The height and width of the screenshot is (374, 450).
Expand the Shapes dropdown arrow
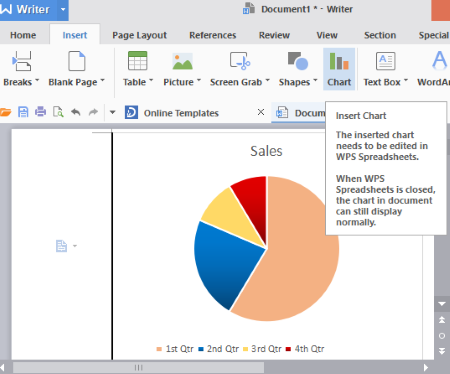(315, 80)
